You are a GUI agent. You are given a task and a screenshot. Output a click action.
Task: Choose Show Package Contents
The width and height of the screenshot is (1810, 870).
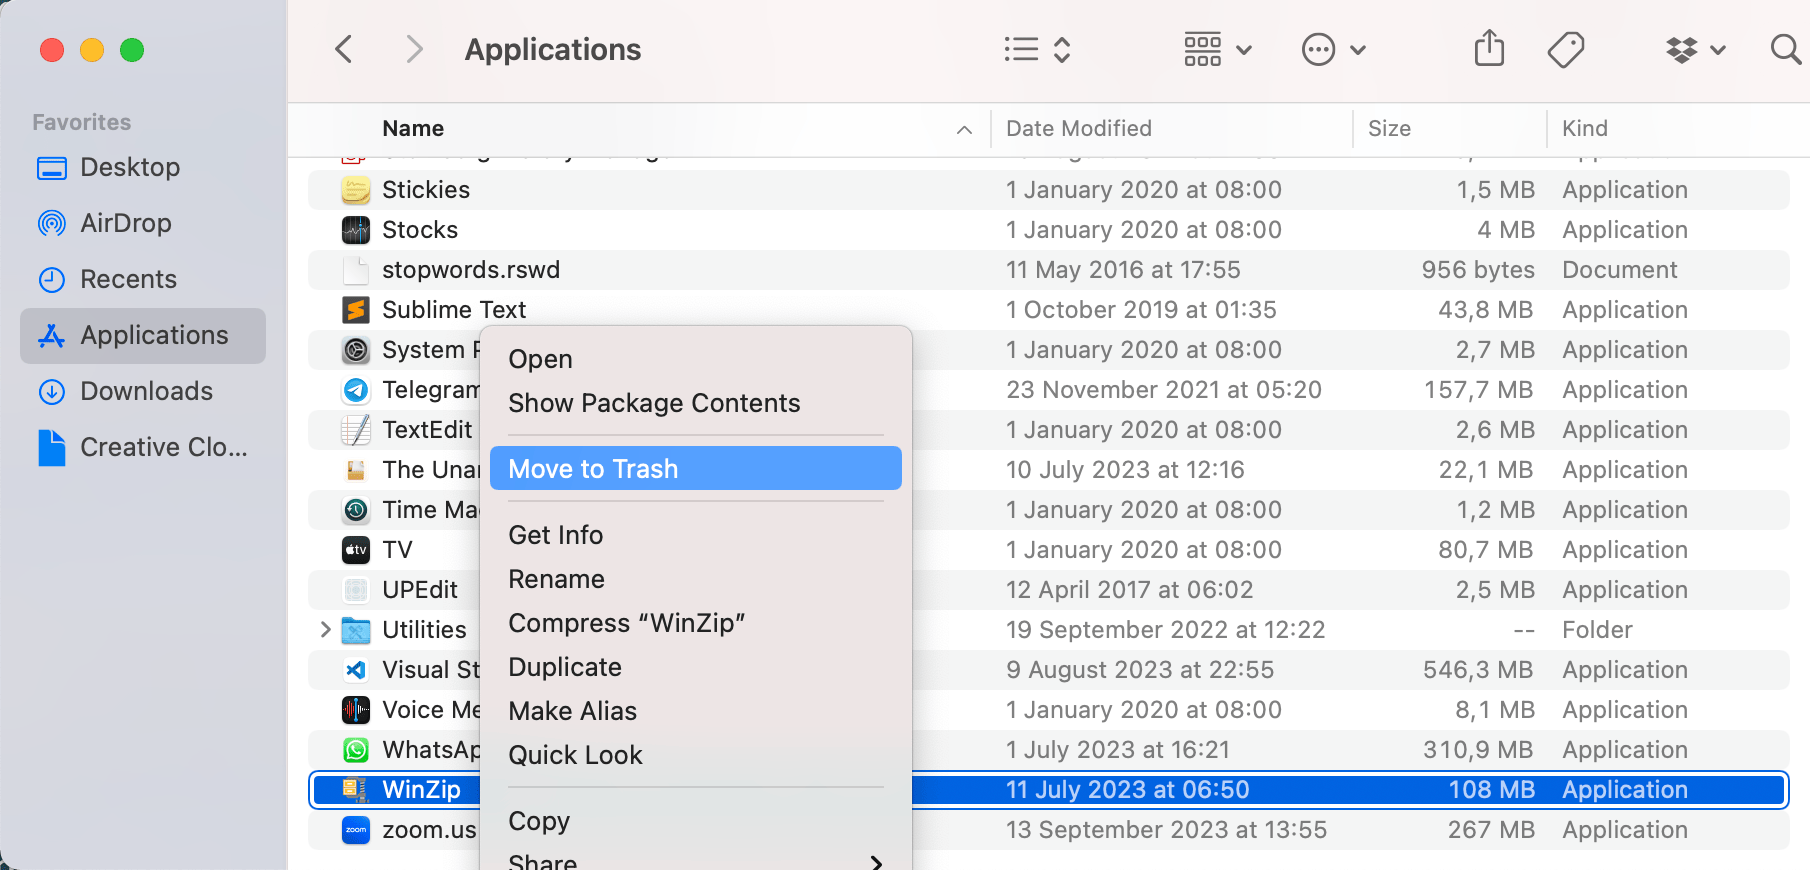(x=696, y=403)
